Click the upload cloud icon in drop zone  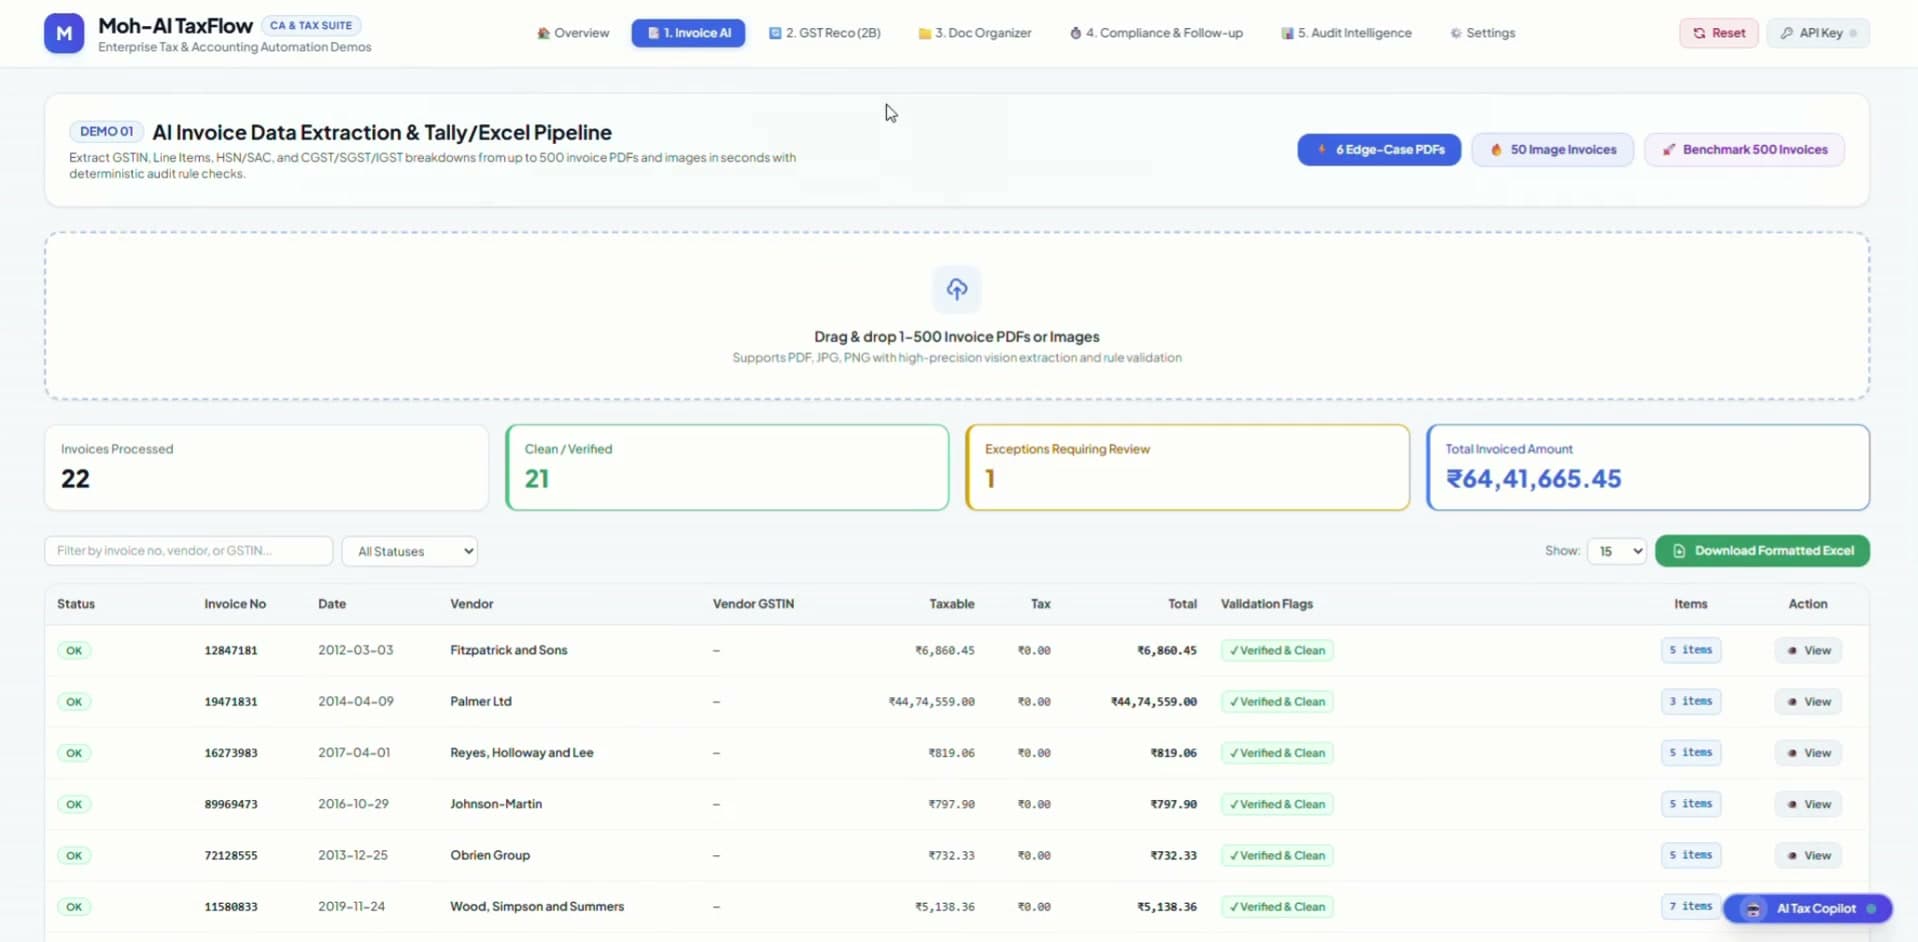[957, 289]
